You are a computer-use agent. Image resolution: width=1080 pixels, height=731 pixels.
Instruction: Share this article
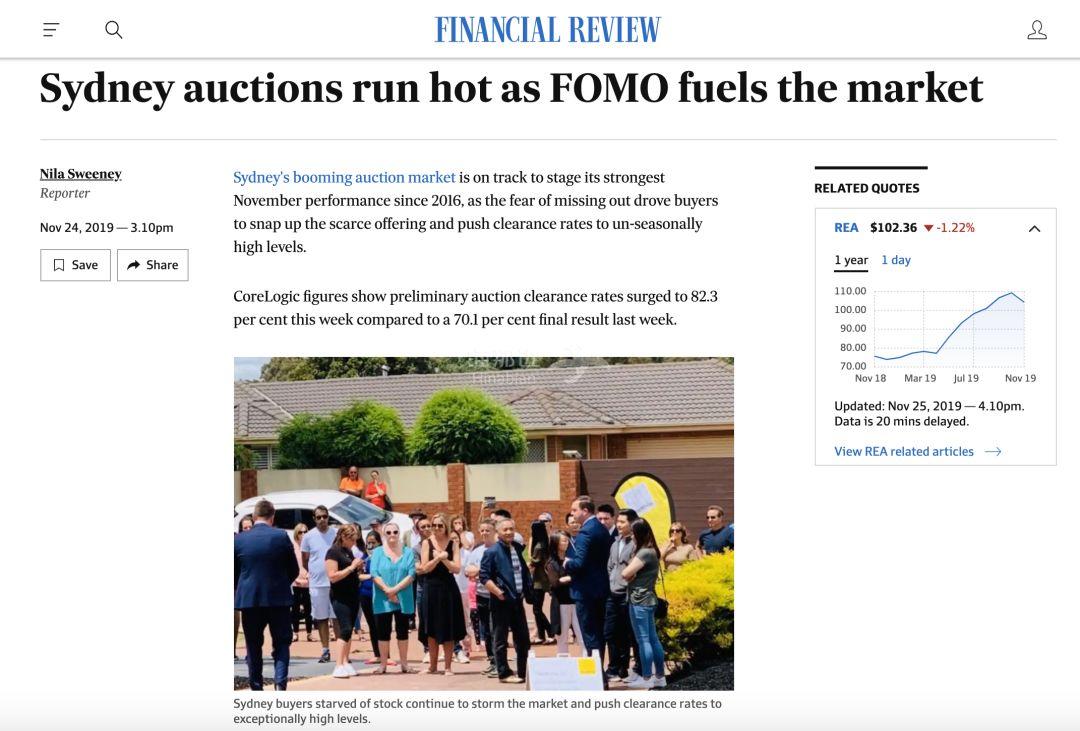153,265
